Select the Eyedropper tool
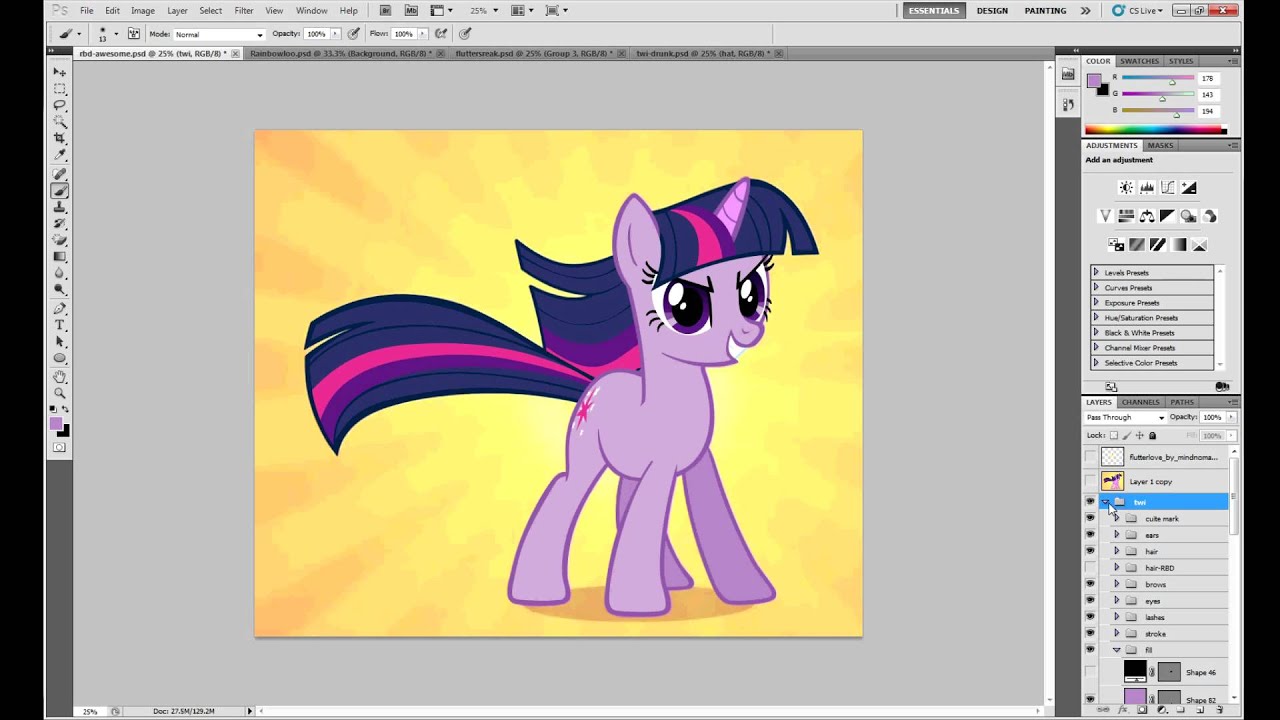Screen dimensions: 1280x720 pos(60,156)
